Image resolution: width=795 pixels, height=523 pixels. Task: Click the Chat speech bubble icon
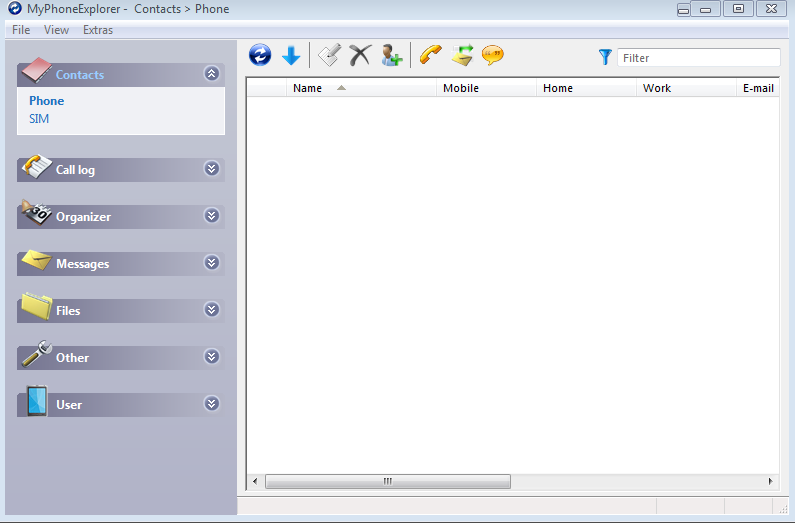click(493, 55)
